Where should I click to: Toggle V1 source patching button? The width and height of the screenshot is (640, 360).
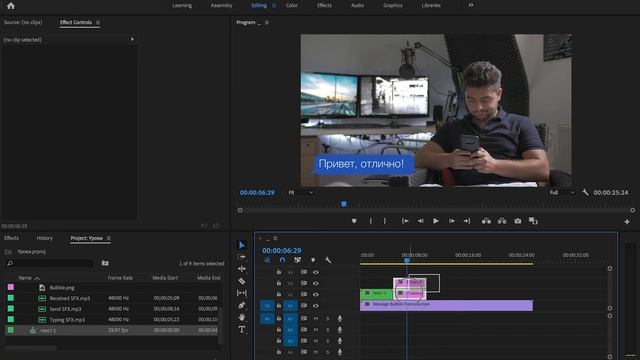tap(267, 305)
